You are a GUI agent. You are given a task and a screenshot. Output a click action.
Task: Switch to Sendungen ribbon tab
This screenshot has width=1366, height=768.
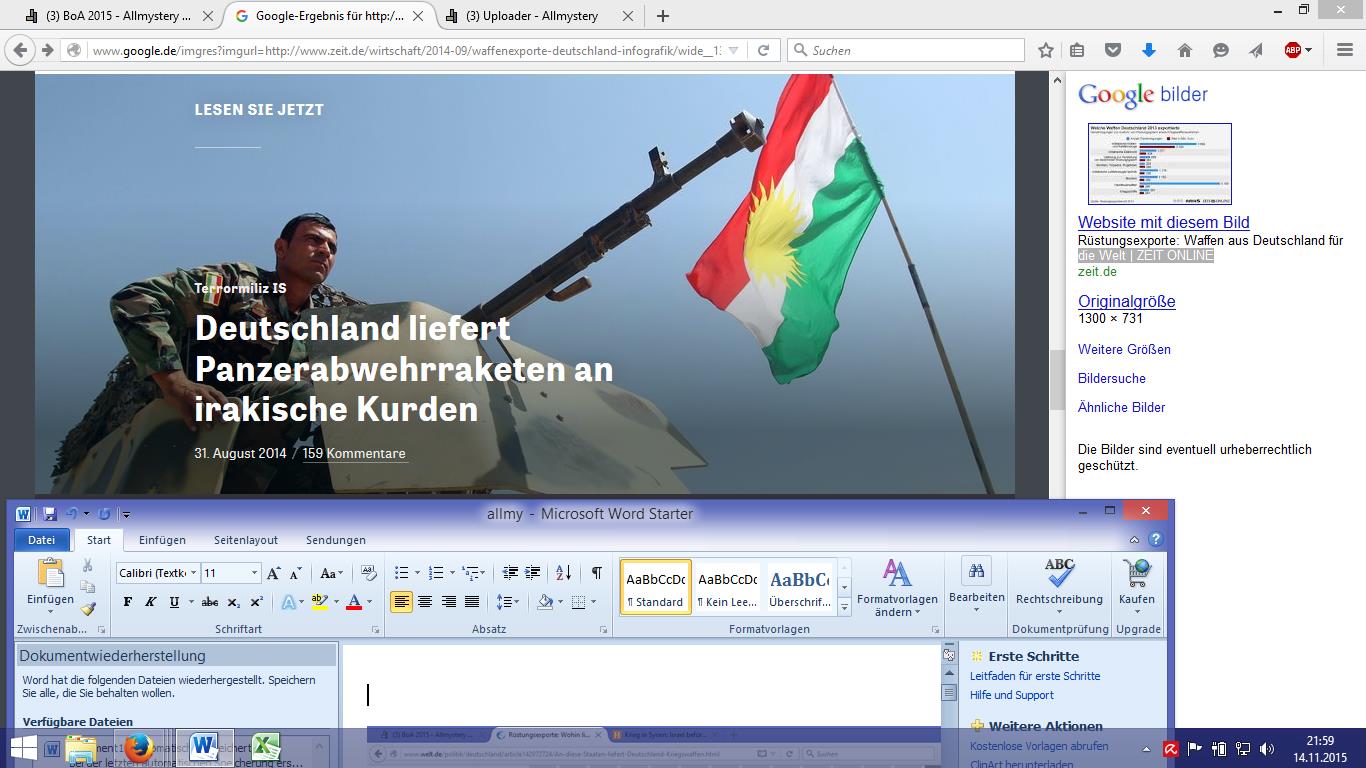pos(336,540)
